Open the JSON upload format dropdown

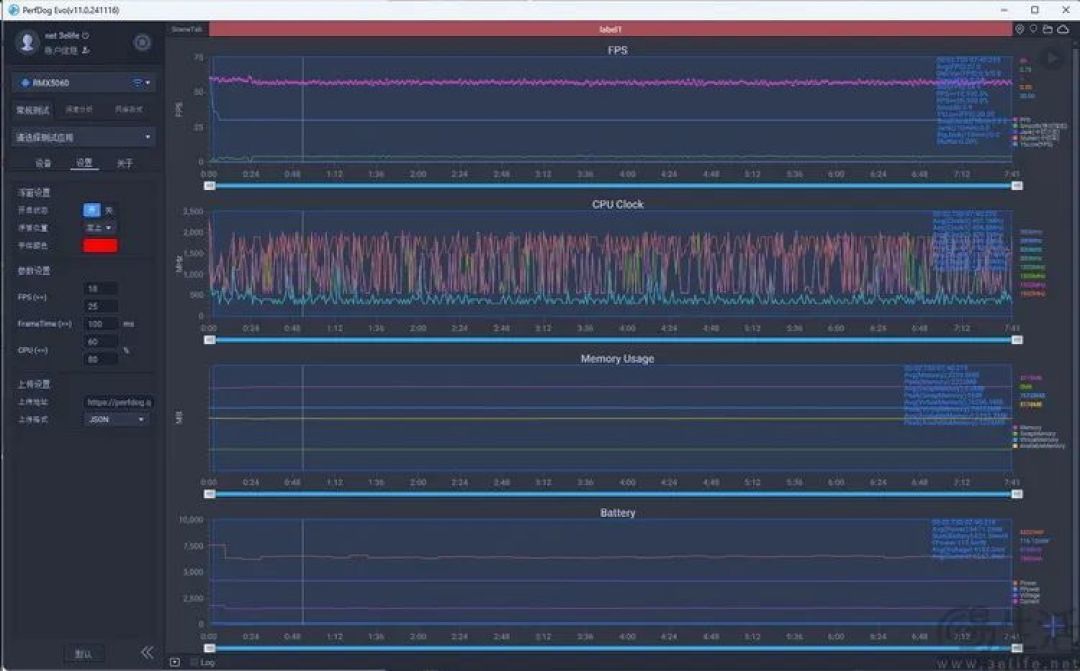coord(116,419)
